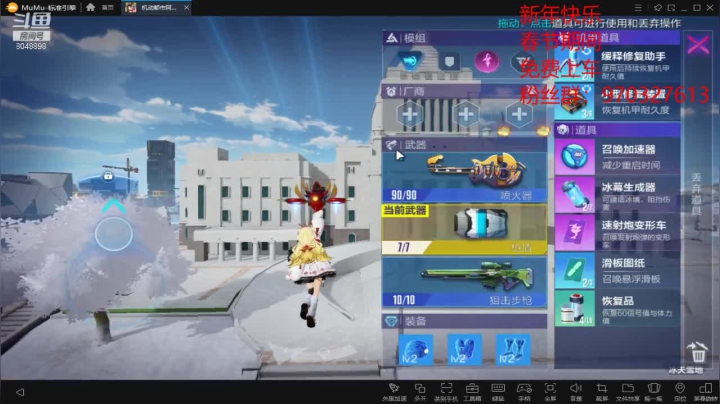Click the lv2 helmet equipment
The image size is (720, 404).
pyautogui.click(x=416, y=350)
